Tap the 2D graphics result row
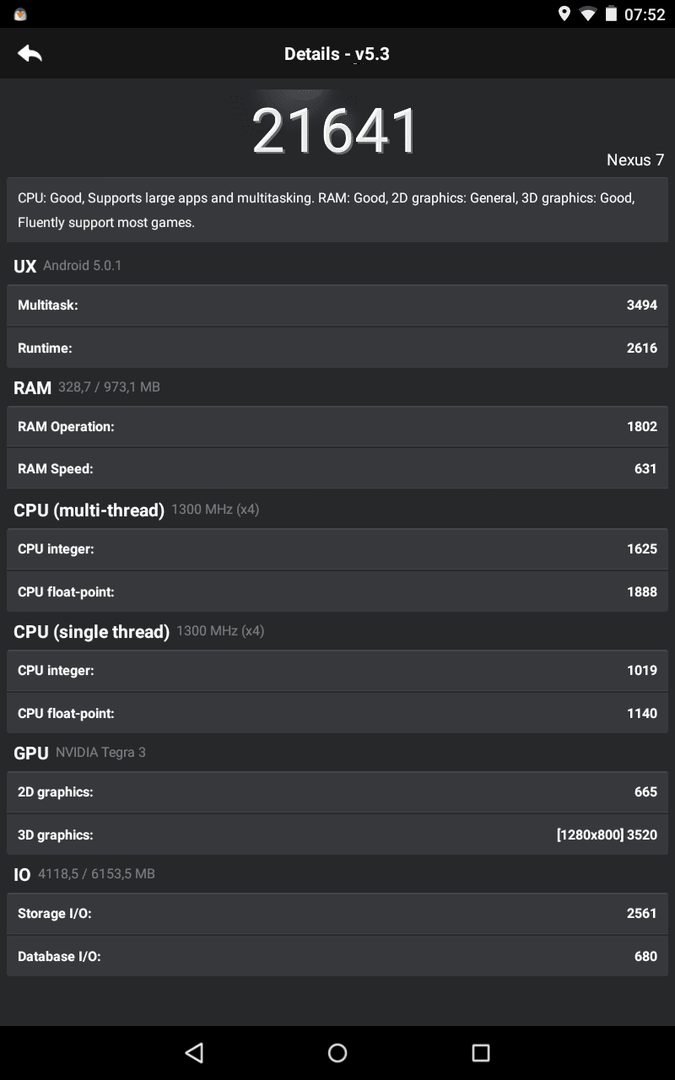 [338, 792]
